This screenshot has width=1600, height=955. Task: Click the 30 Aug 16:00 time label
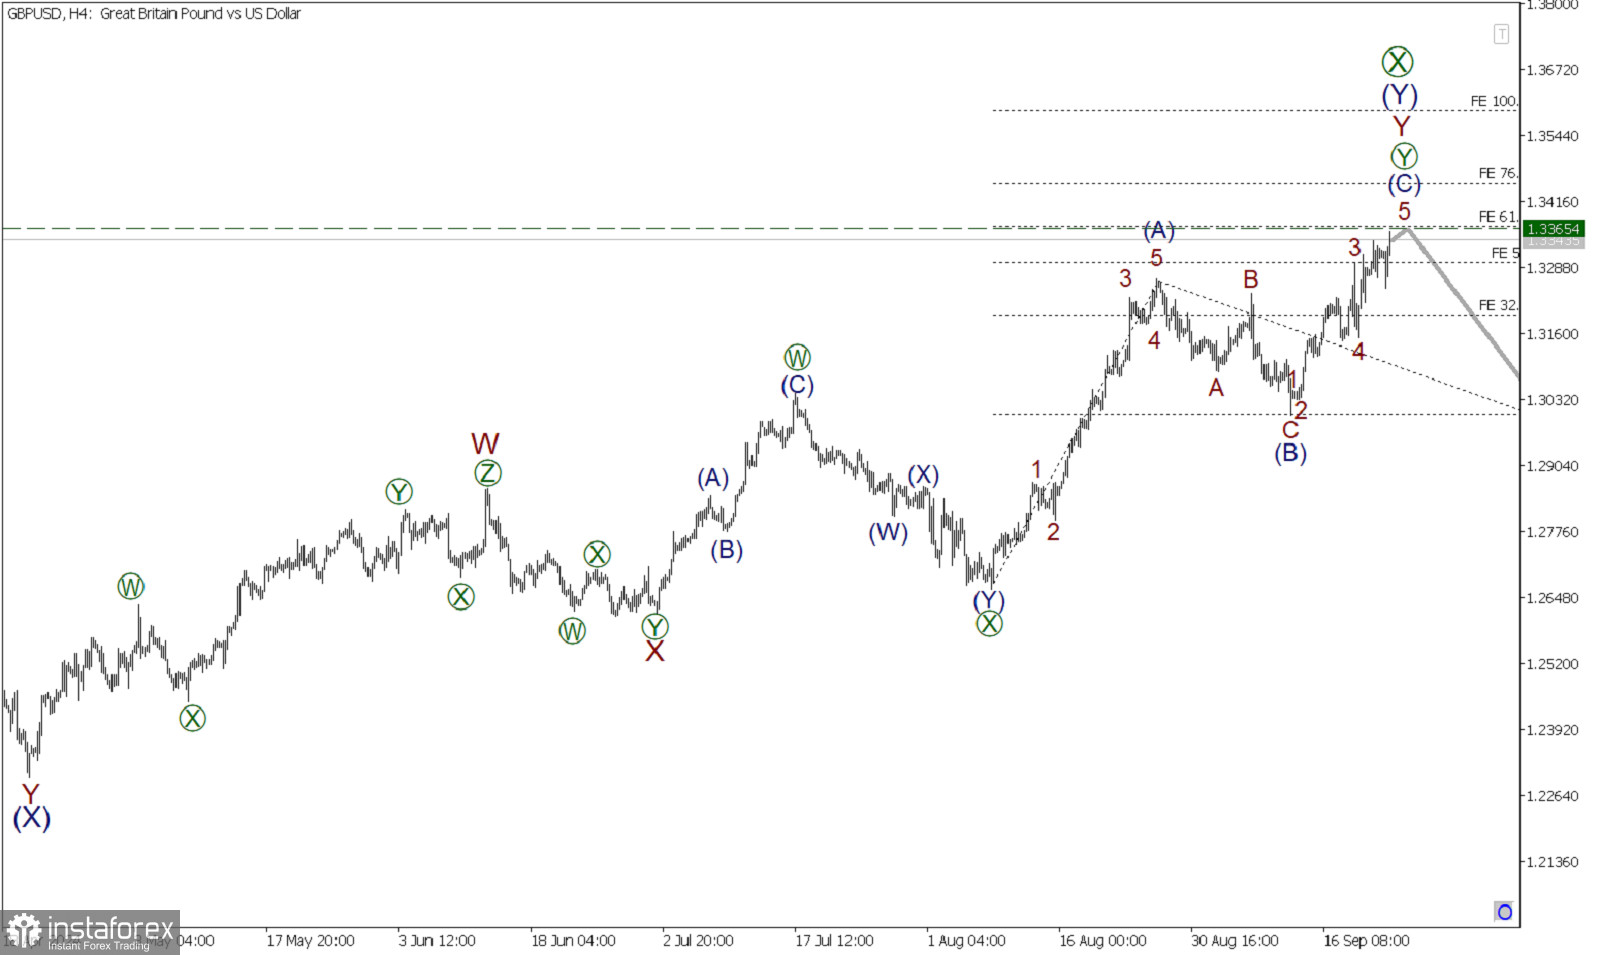click(x=1234, y=941)
